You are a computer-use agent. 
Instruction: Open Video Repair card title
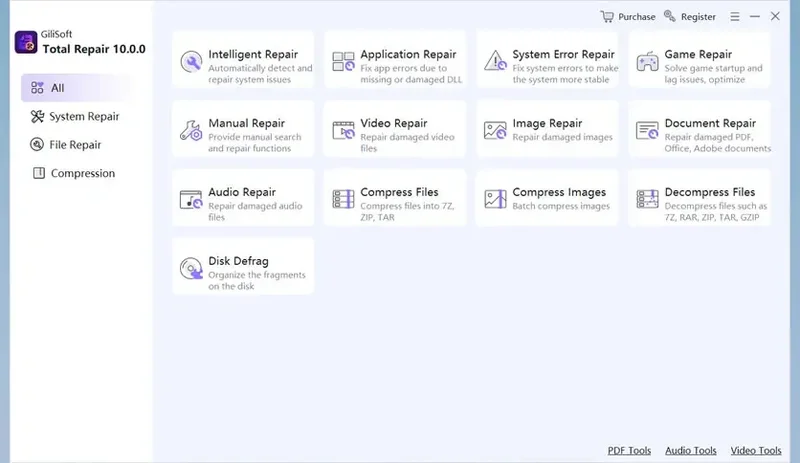pyautogui.click(x=394, y=123)
